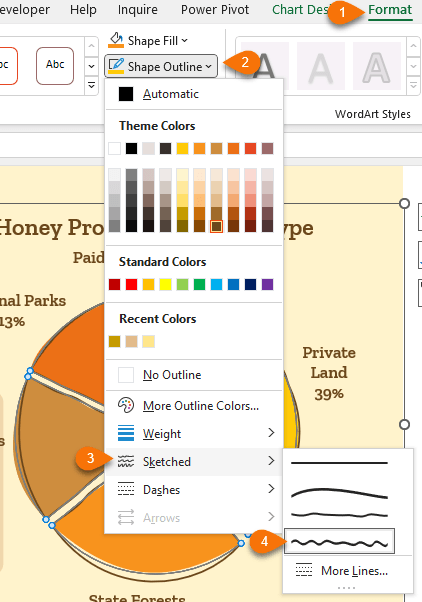Image resolution: width=422 pixels, height=602 pixels.
Task: Pick the purple standard color
Action: 267,284
